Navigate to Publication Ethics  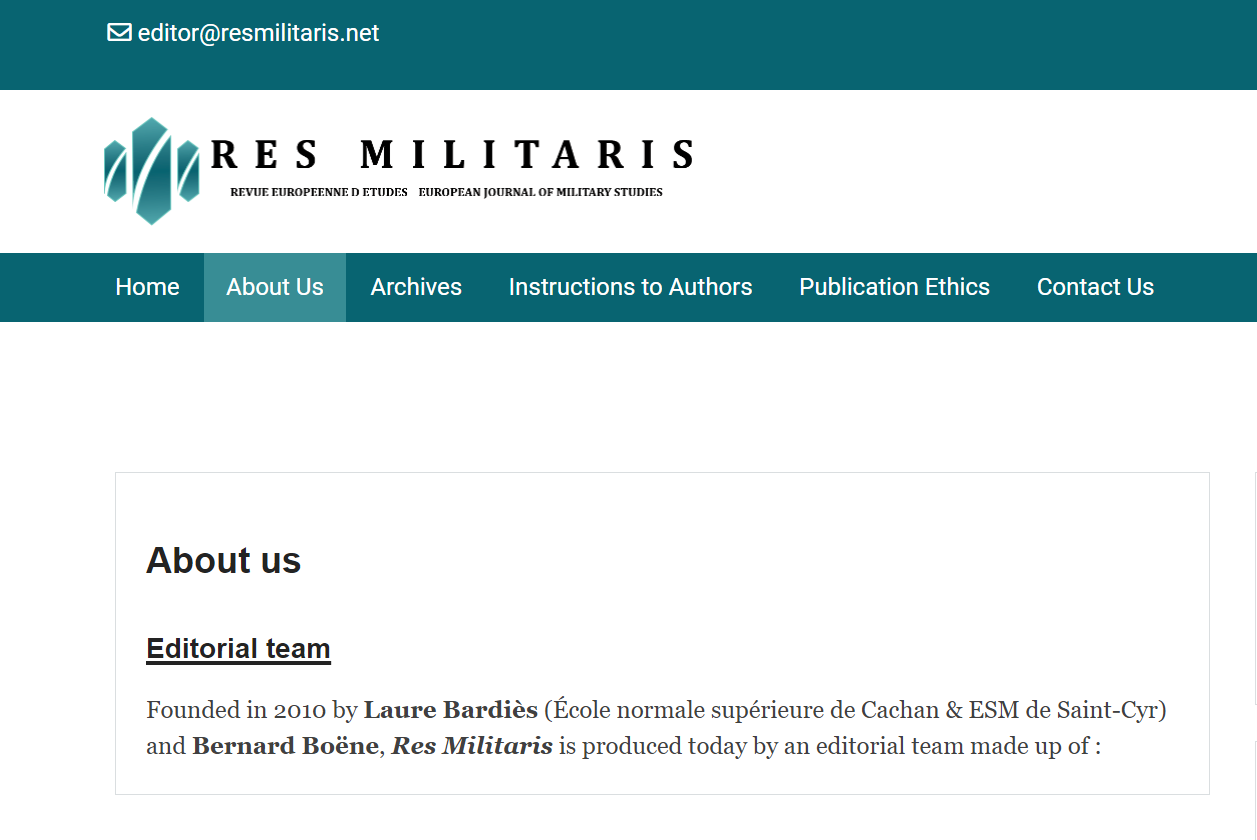(894, 287)
